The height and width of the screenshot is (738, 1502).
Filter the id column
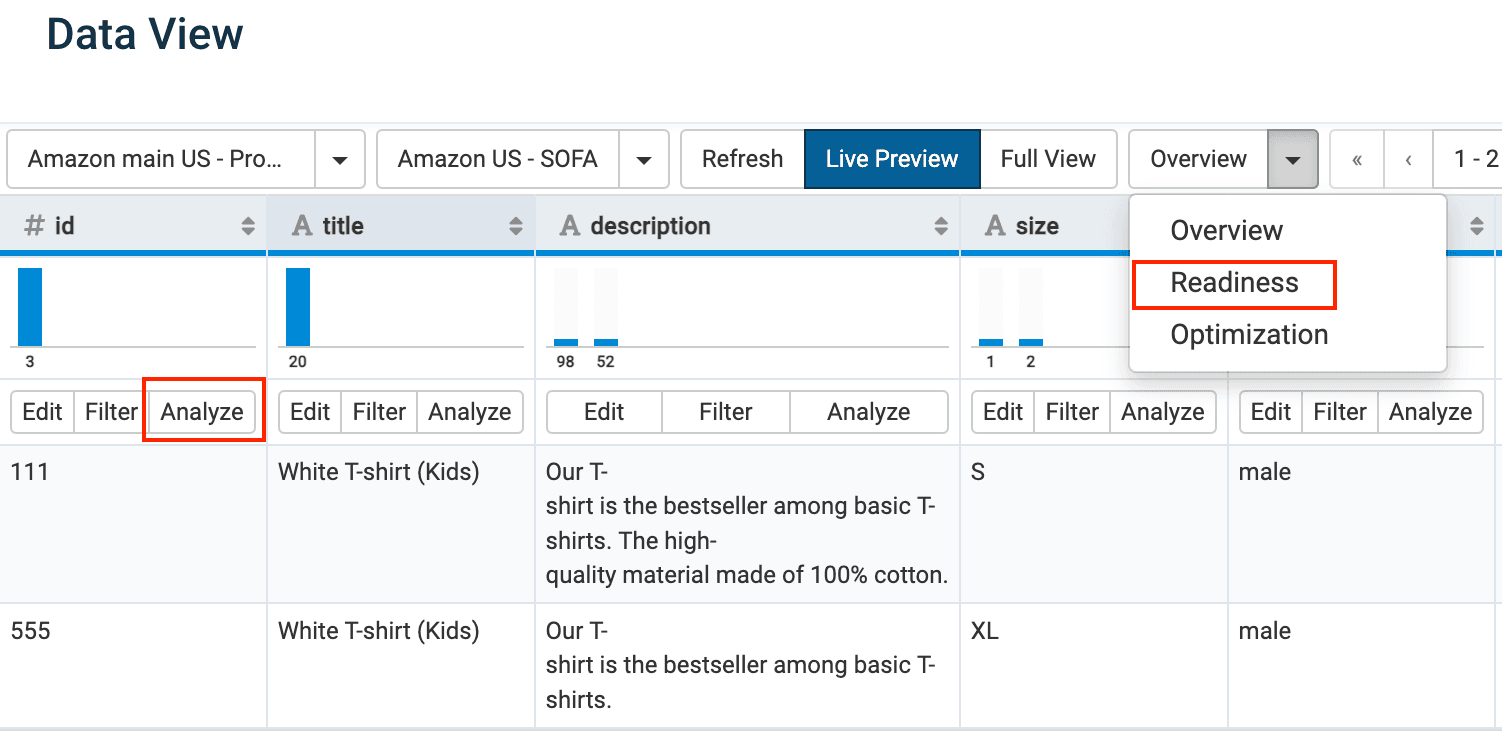click(111, 412)
